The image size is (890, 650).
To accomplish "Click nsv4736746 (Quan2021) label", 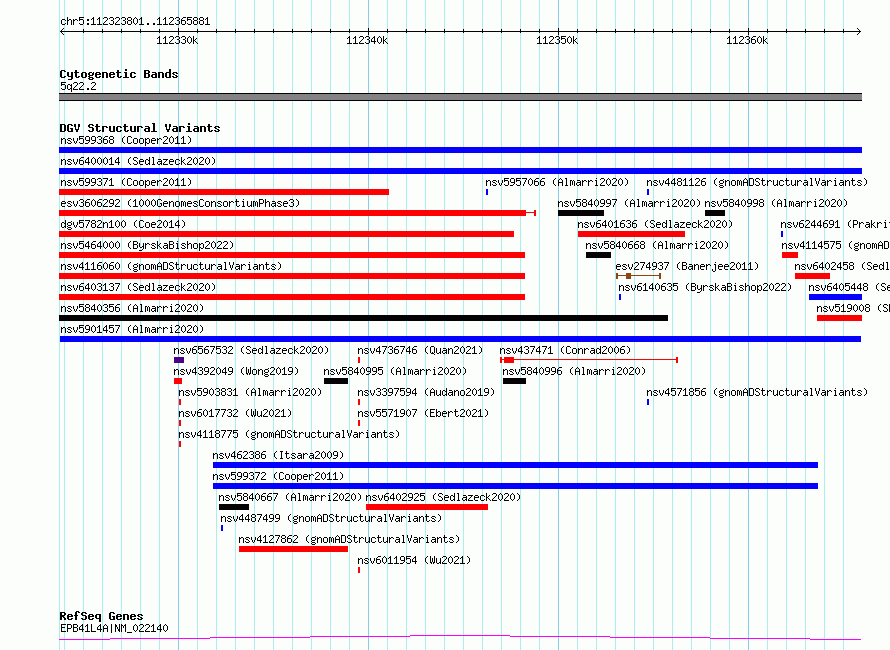I will [420, 350].
